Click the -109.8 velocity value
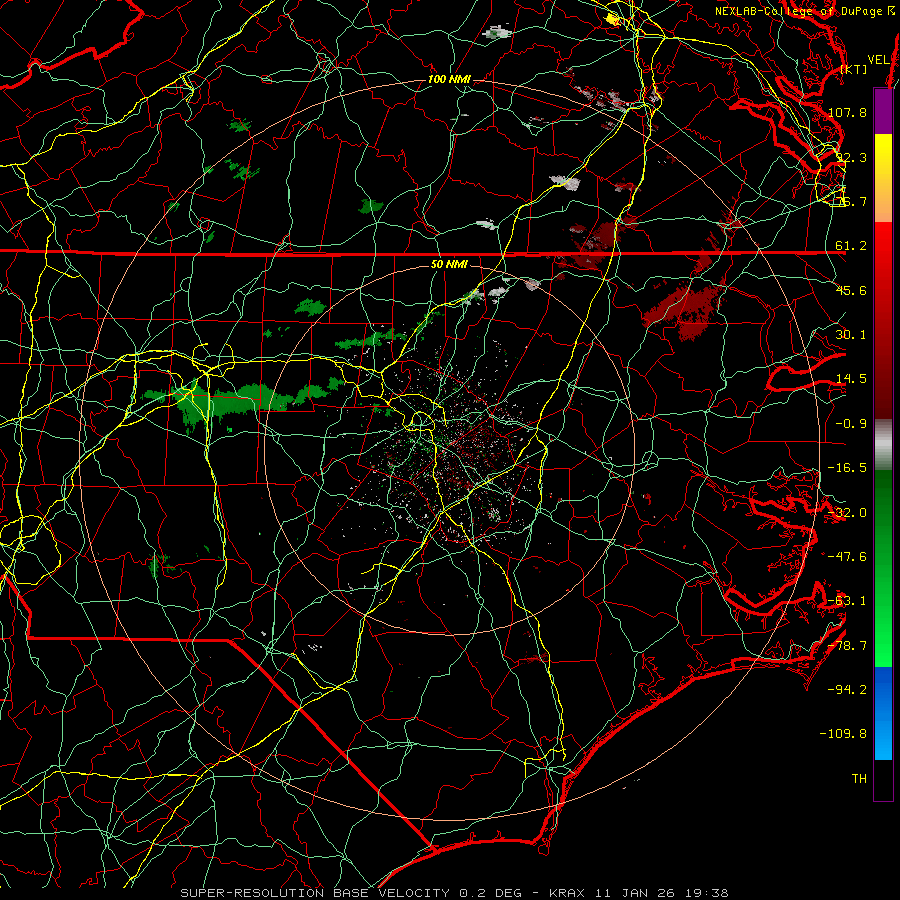The height and width of the screenshot is (900, 900). (x=844, y=734)
